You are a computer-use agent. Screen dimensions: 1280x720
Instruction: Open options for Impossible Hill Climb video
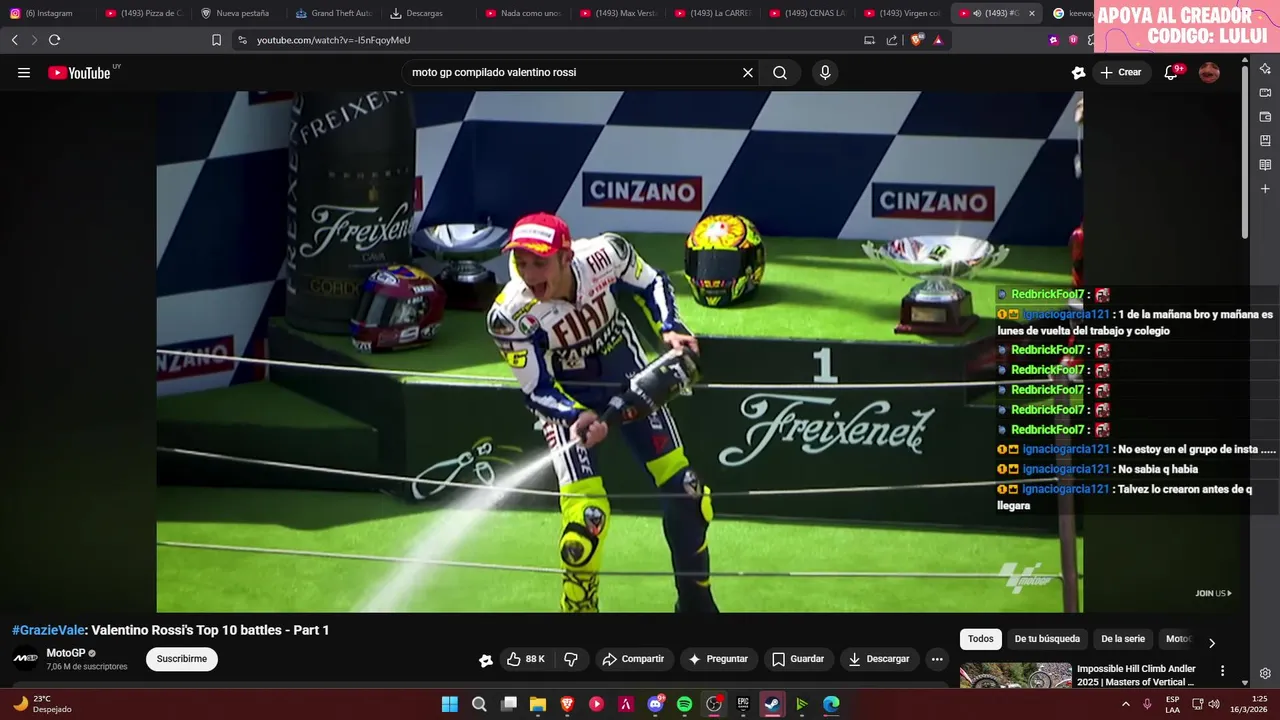click(x=1222, y=671)
